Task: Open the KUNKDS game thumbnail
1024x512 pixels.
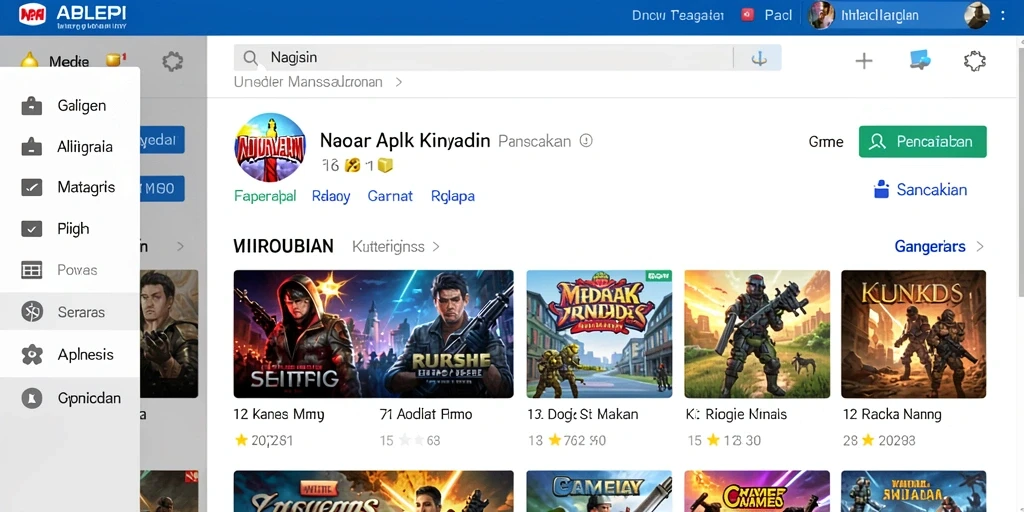Action: 914,334
